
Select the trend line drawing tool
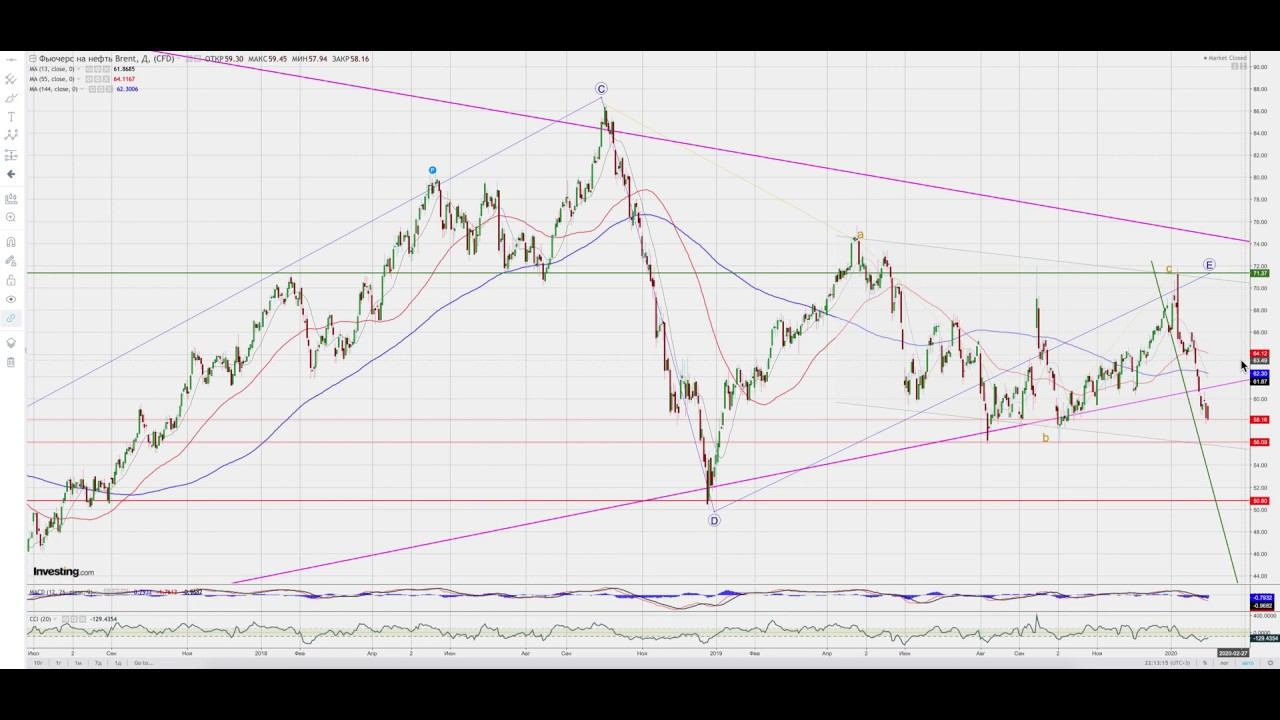[12, 79]
